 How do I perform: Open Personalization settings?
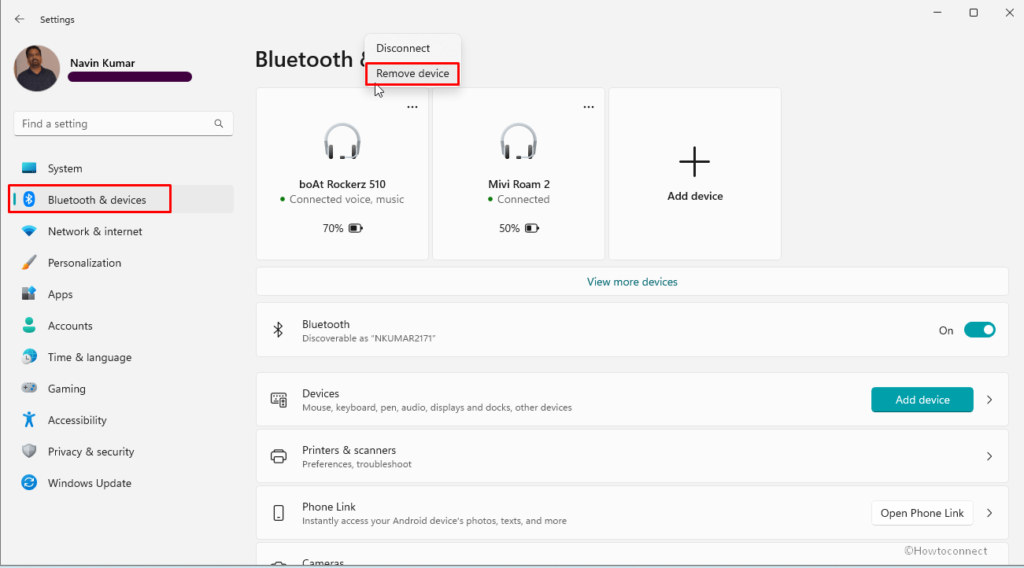123,262
